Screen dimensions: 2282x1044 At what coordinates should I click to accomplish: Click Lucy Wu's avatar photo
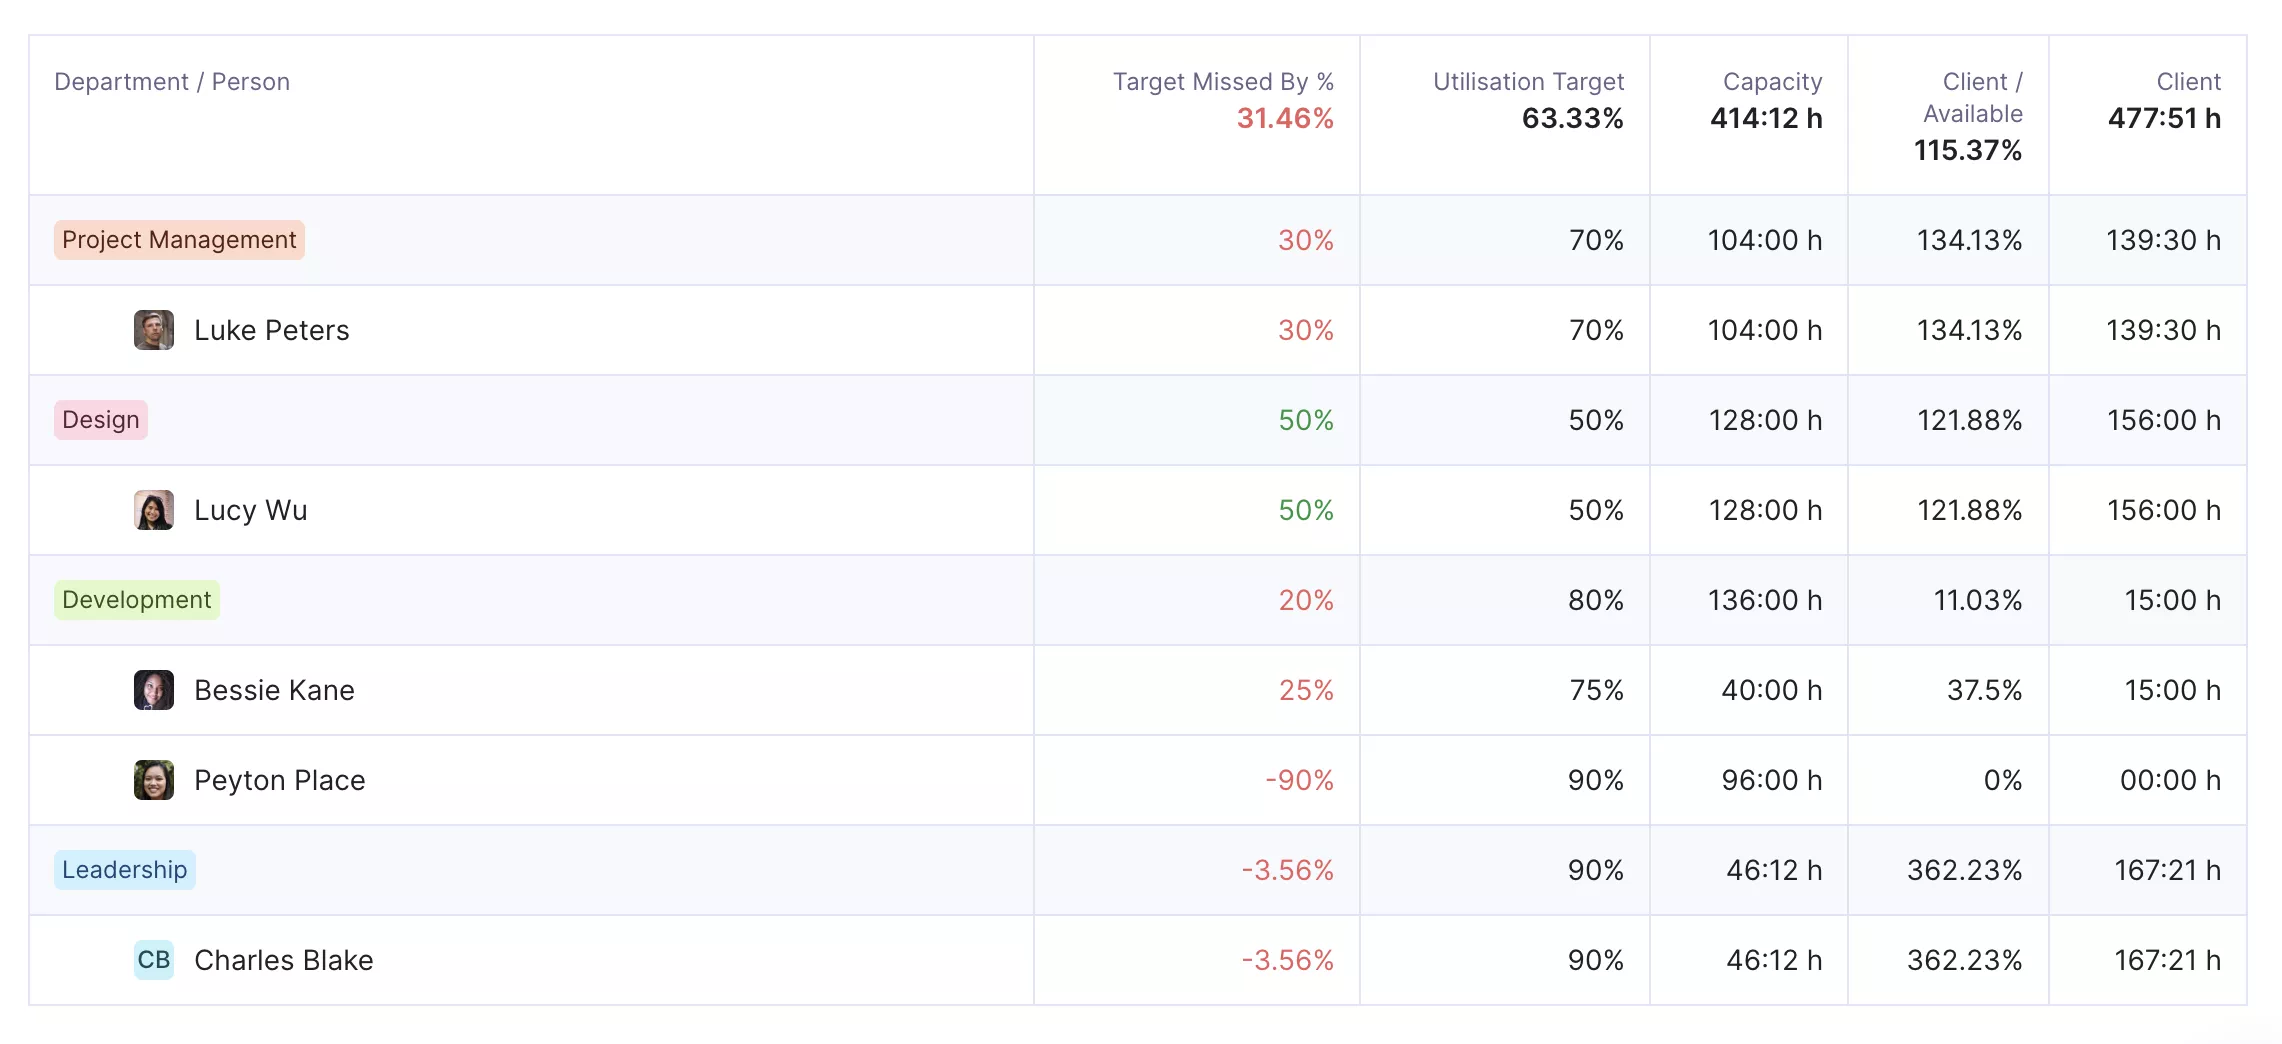[x=154, y=510]
